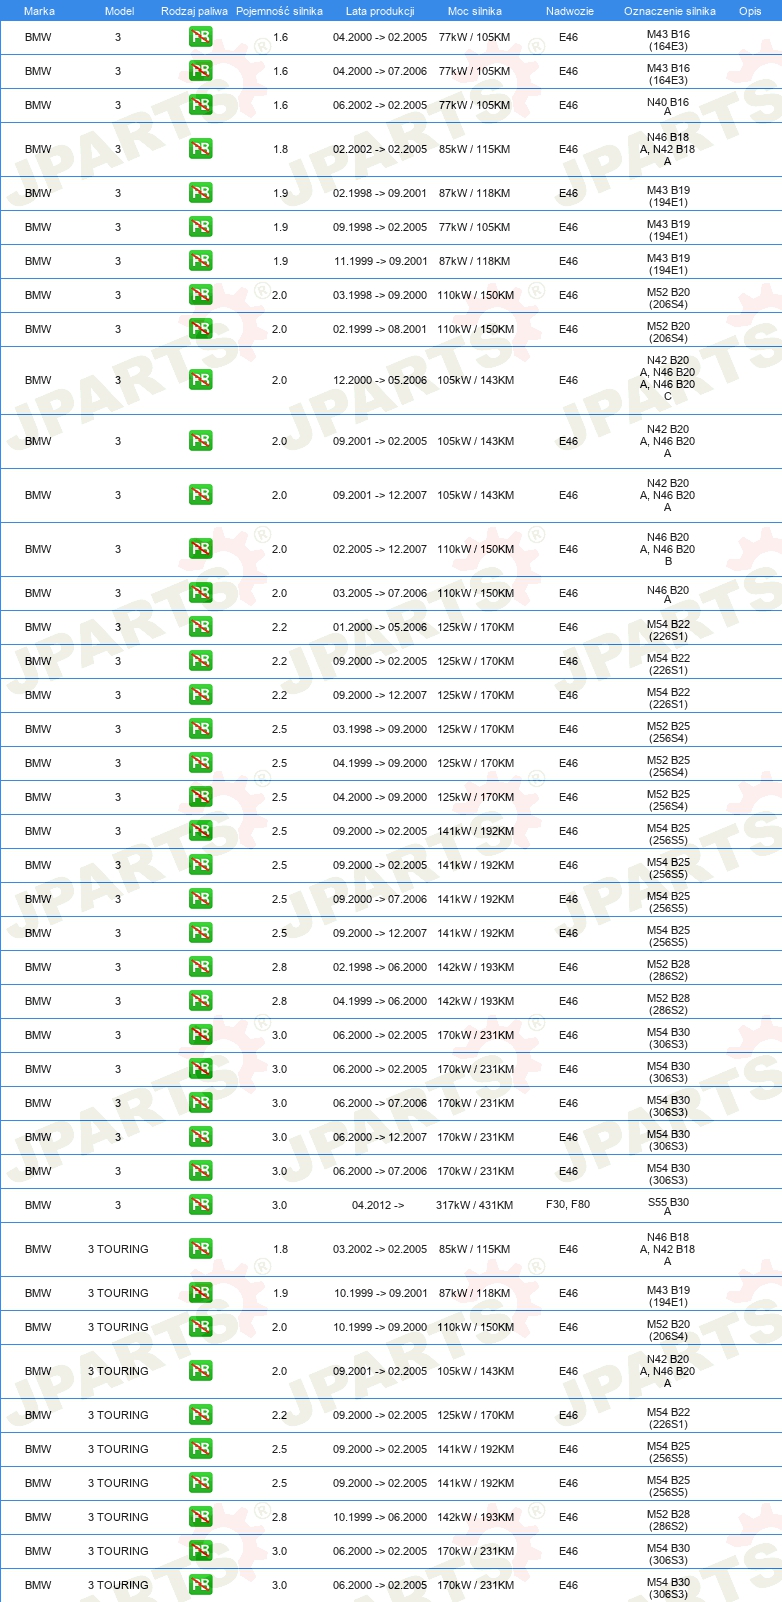Click the fuel icon in the 3 TOURING 1.9 row
Viewport: 782px width, 1602px height.
200,1293
